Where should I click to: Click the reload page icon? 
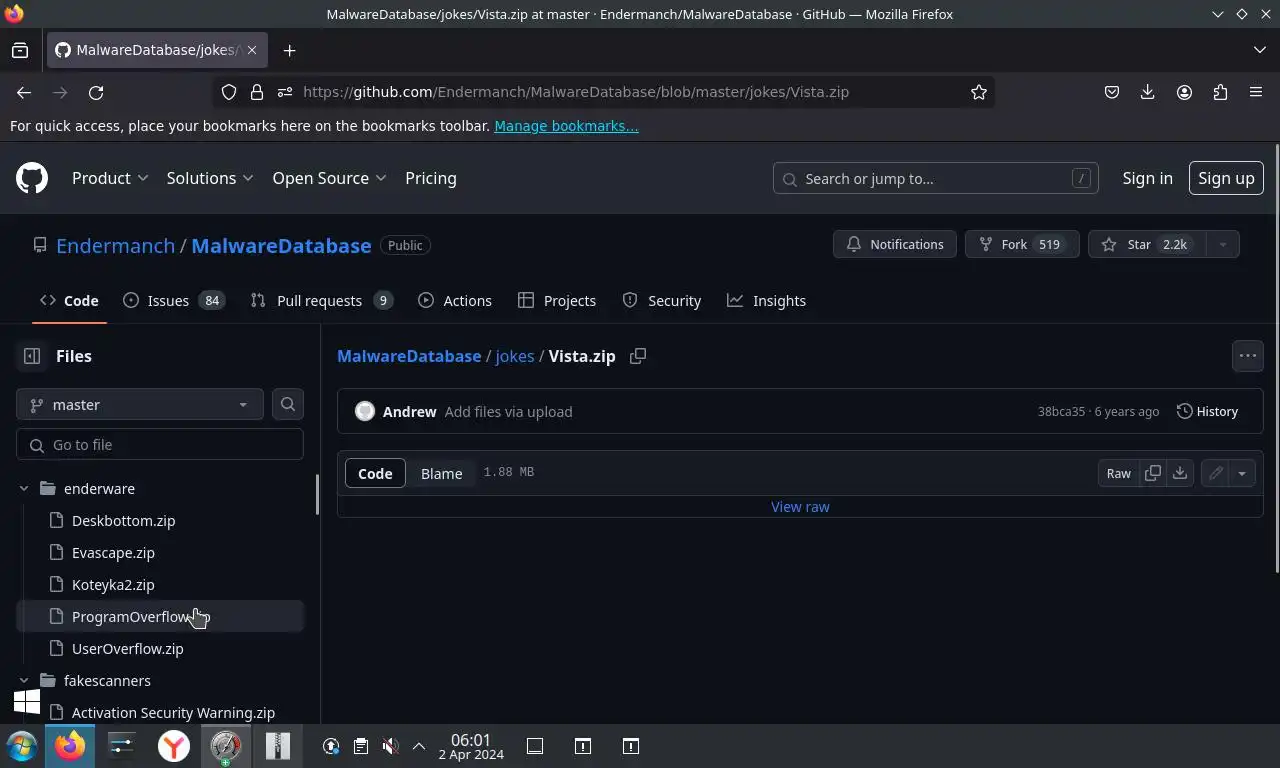pyautogui.click(x=96, y=92)
